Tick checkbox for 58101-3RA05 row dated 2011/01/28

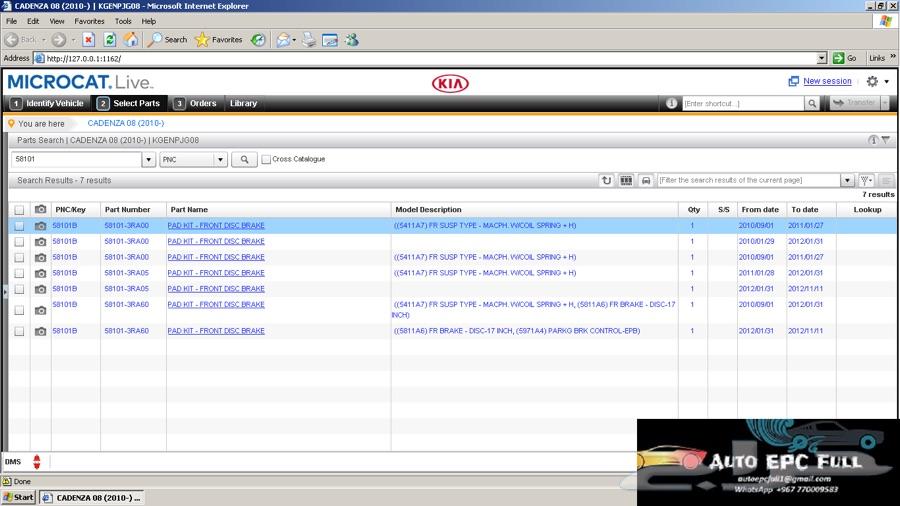point(19,273)
